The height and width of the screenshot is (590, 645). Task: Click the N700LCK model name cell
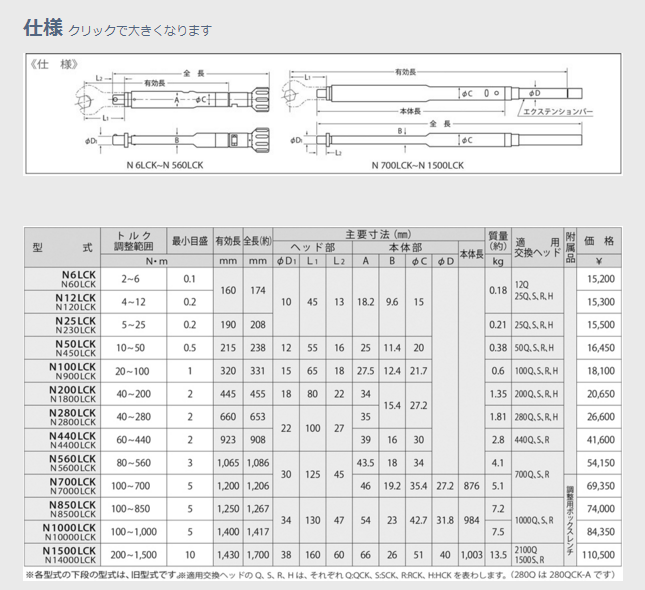point(62,487)
